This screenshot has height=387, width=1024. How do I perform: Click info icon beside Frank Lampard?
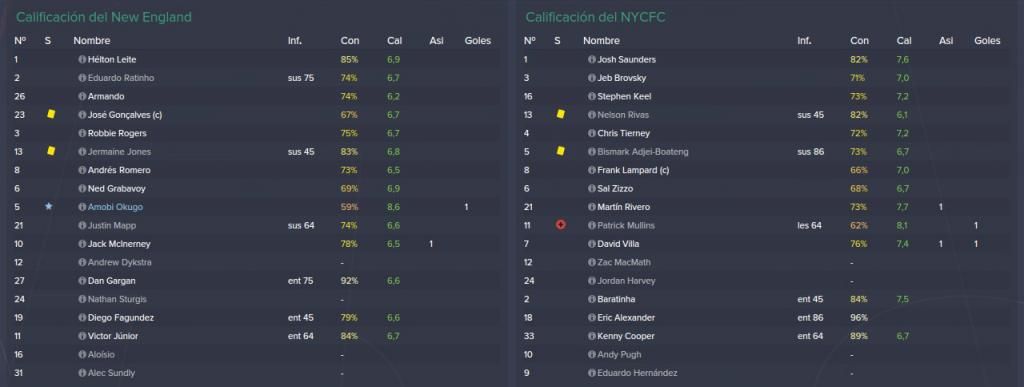click(592, 170)
